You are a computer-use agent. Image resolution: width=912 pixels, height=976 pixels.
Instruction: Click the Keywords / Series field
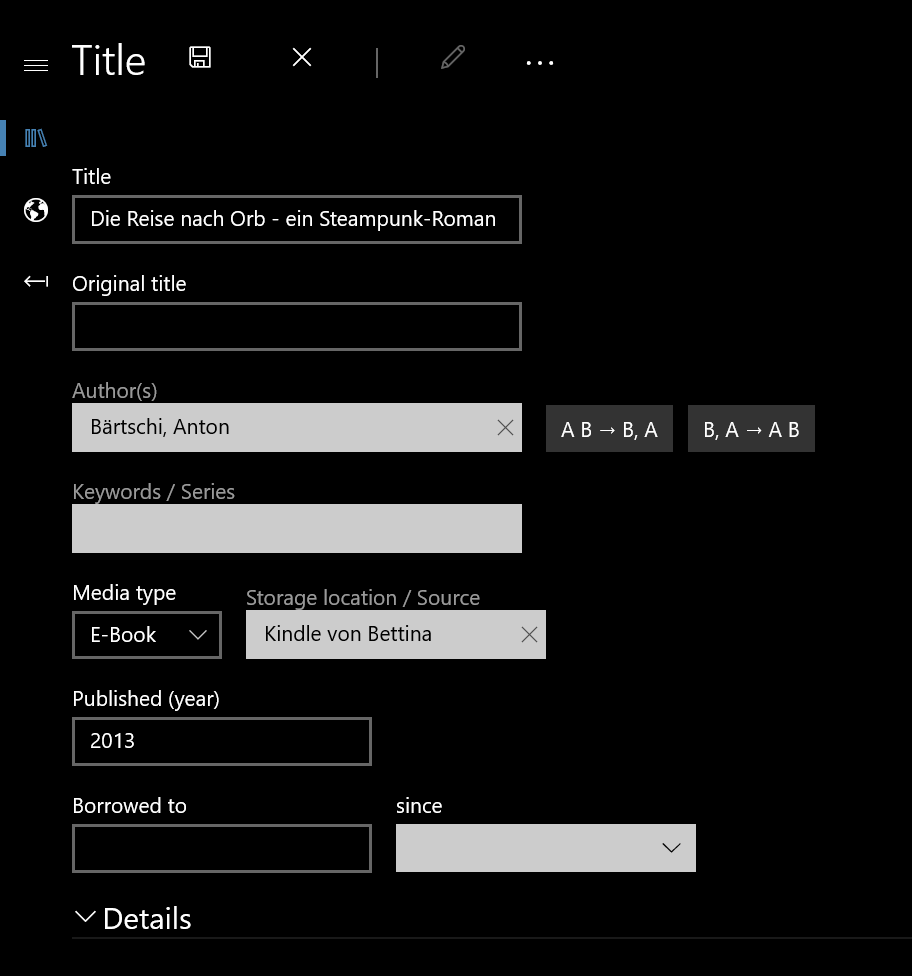296,528
